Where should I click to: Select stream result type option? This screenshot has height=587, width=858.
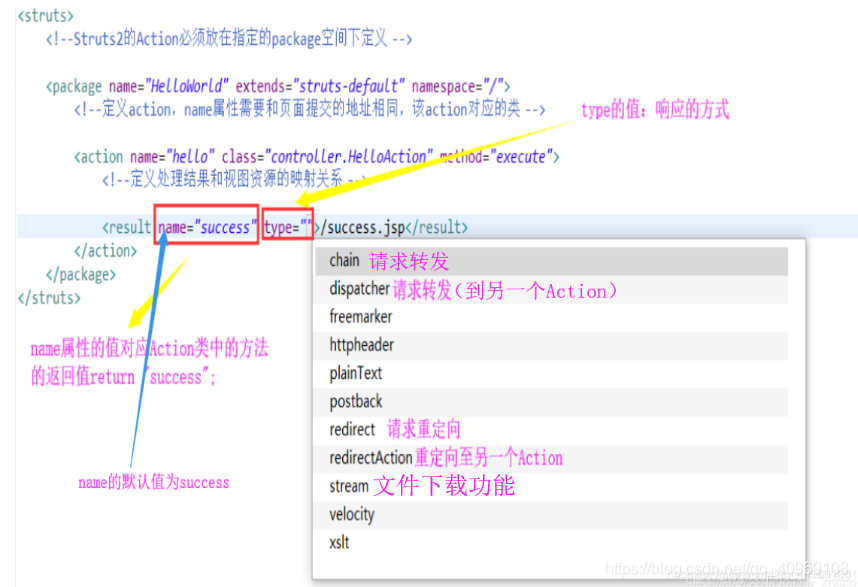pos(552,486)
